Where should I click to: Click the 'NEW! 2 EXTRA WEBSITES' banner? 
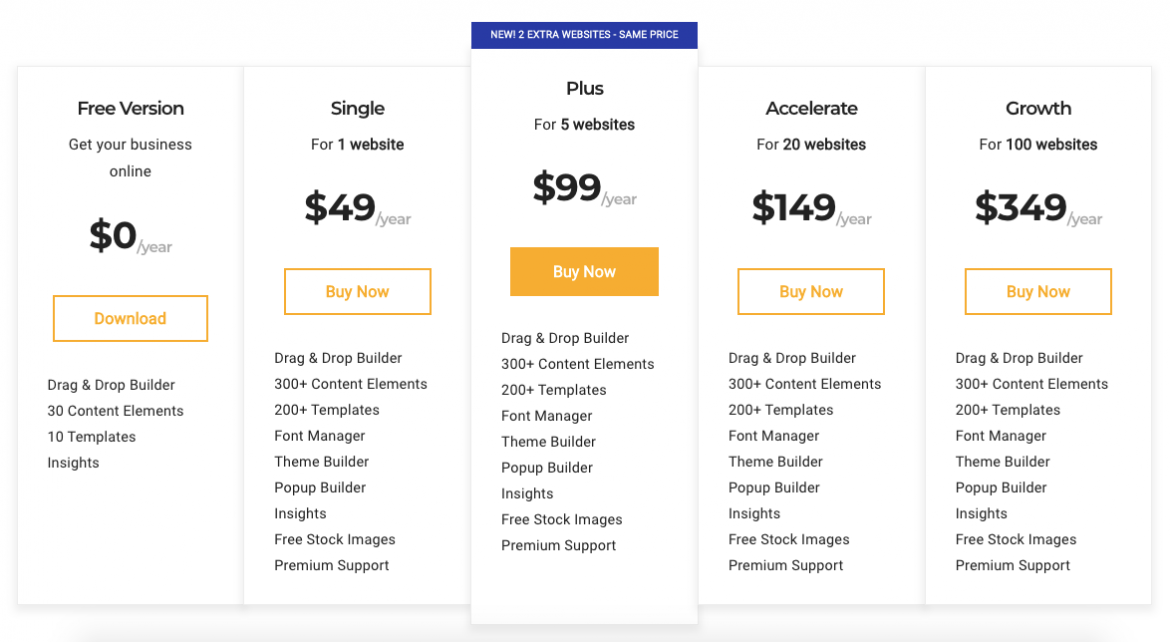[584, 34]
